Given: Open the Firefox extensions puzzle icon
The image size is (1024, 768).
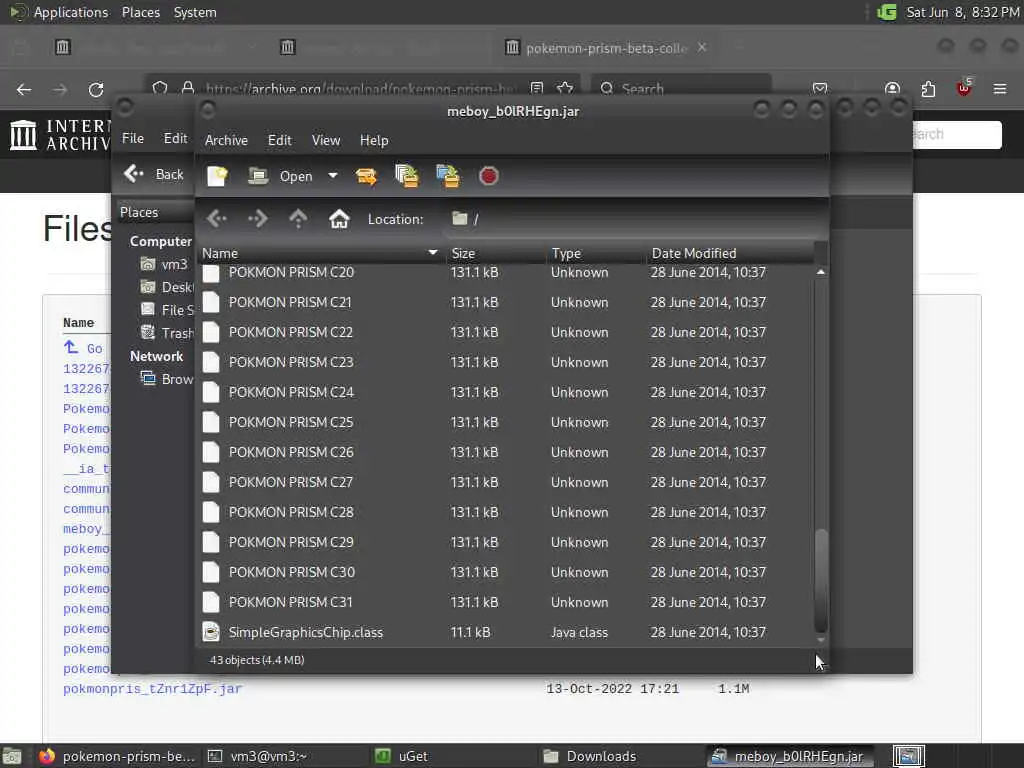Looking at the screenshot, I should point(928,89).
